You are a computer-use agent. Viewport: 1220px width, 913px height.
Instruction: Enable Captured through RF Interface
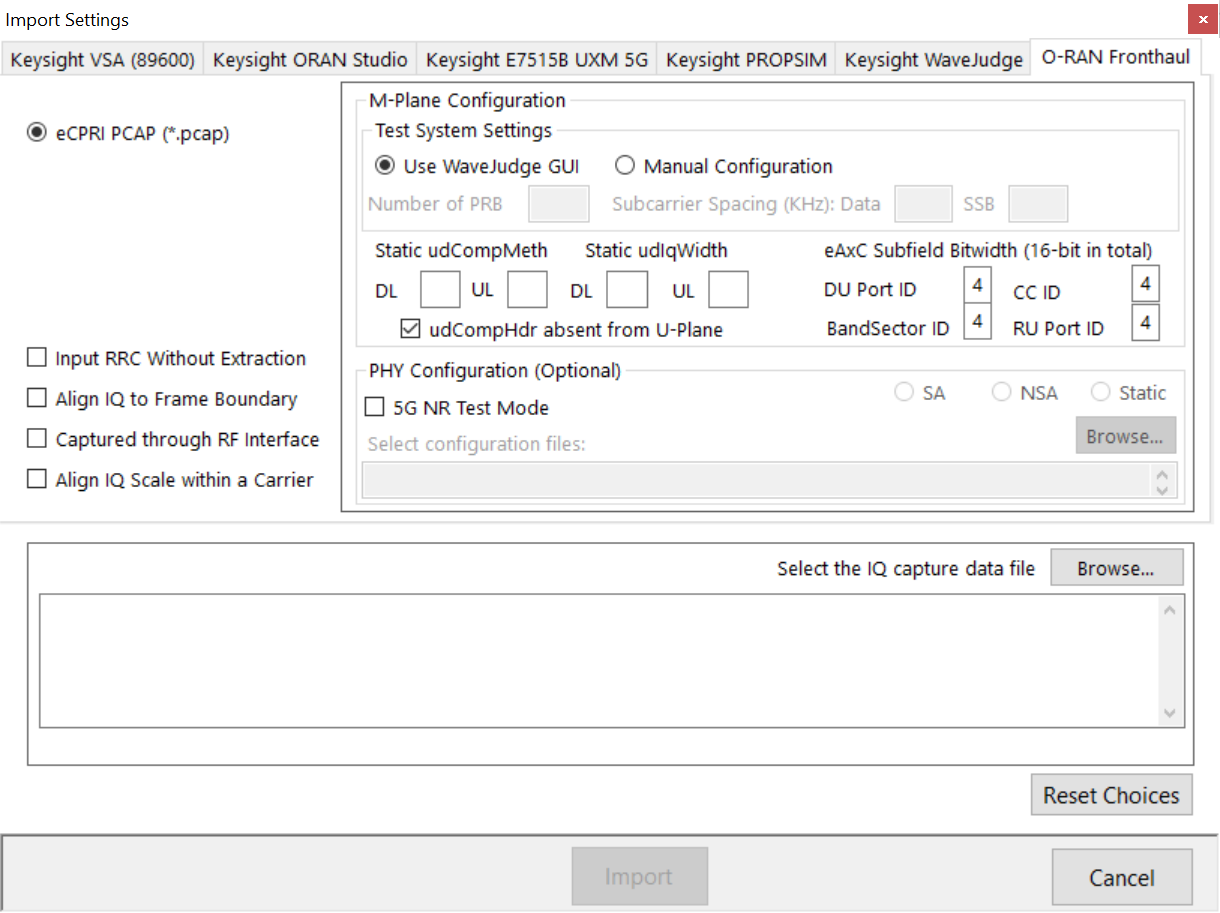click(x=37, y=439)
